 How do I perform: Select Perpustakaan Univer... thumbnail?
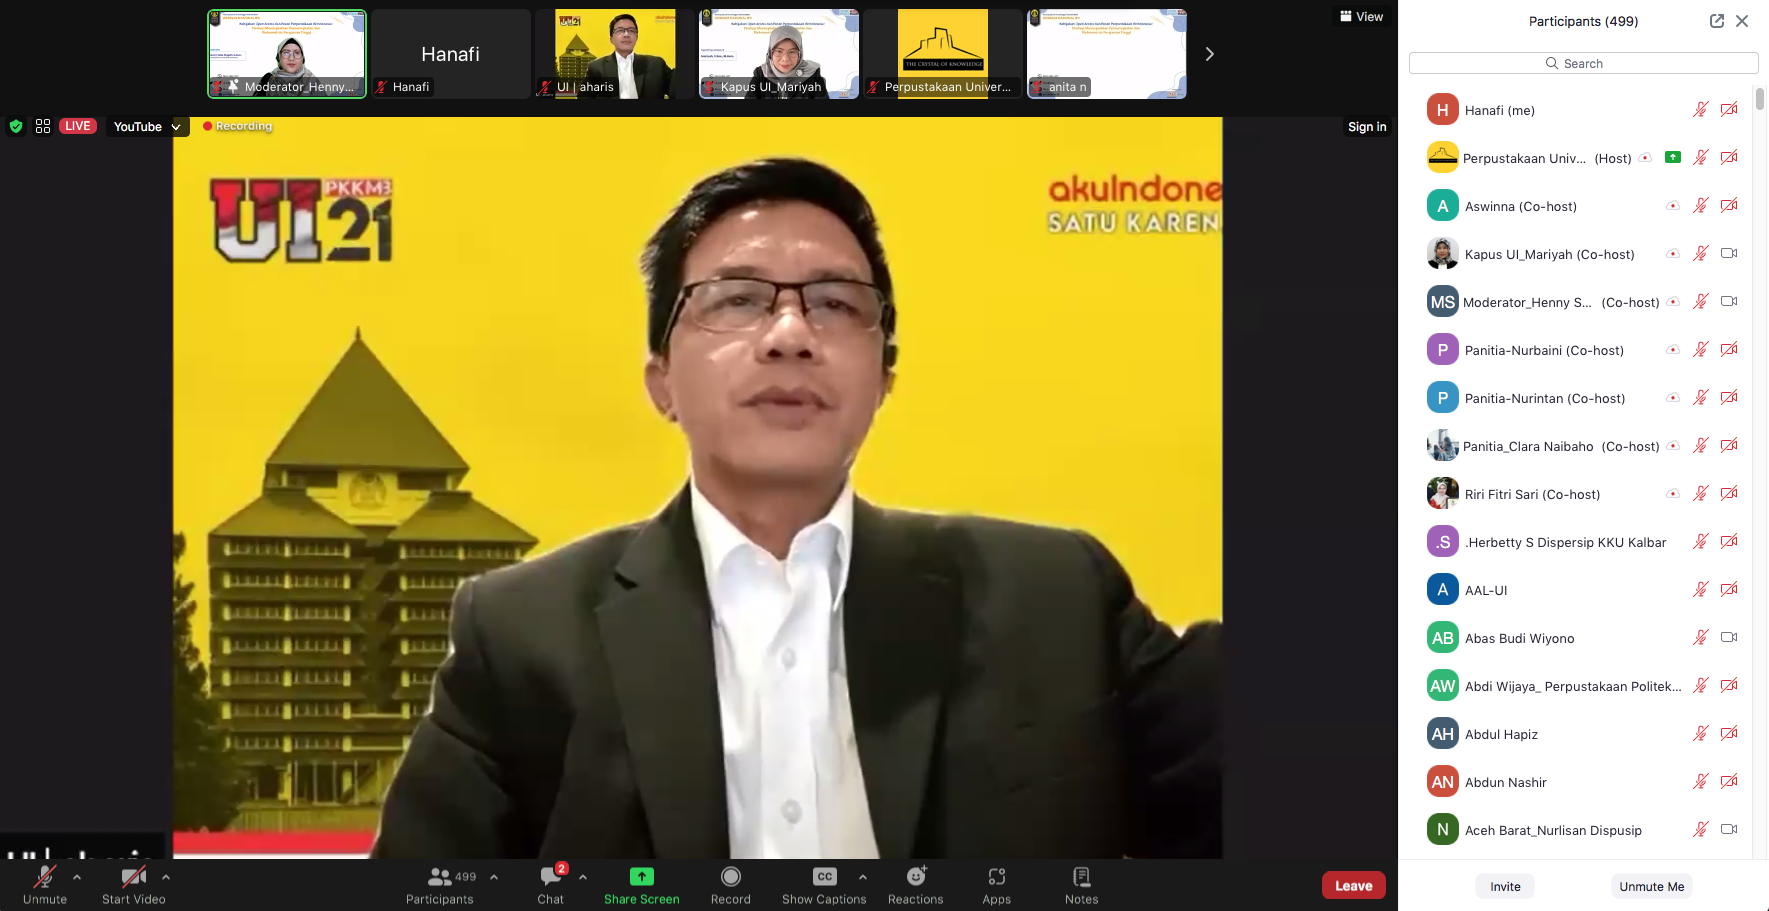coord(943,54)
